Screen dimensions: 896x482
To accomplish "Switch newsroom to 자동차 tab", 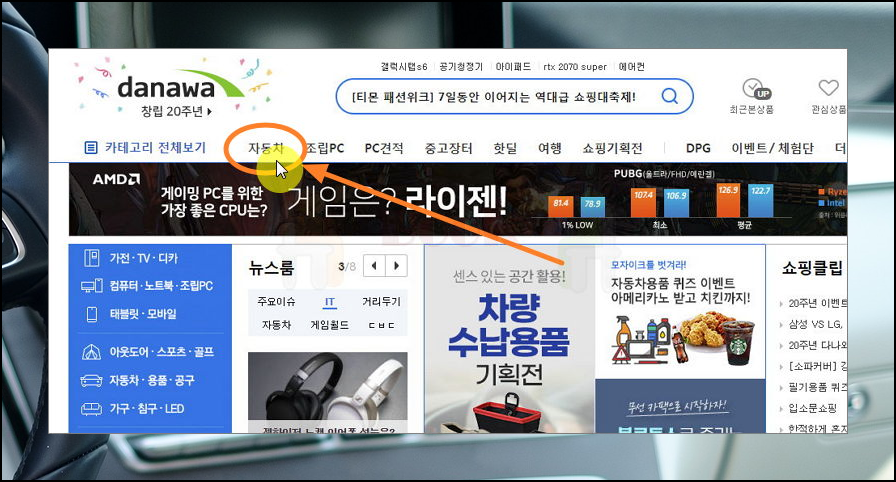I will pos(276,325).
